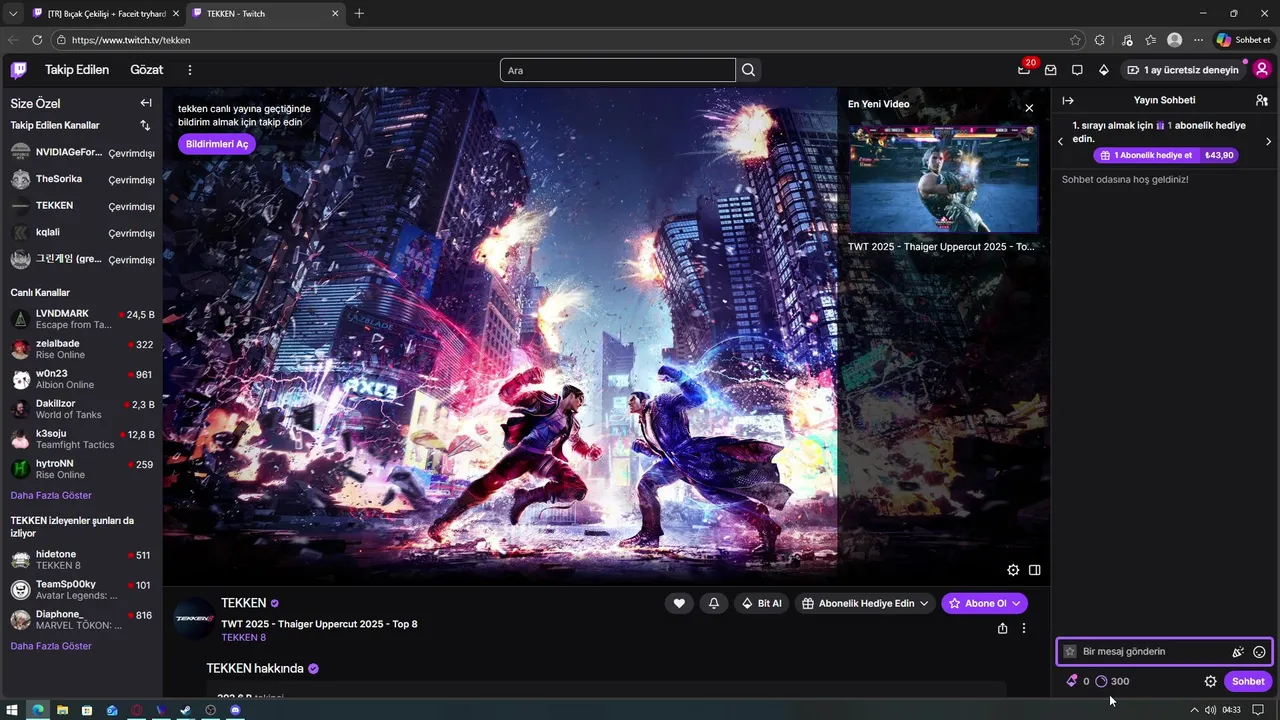The width and height of the screenshot is (1280, 720).
Task: Open NVIDIAGeForce followed channel in sidebar
Action: pos(82,152)
